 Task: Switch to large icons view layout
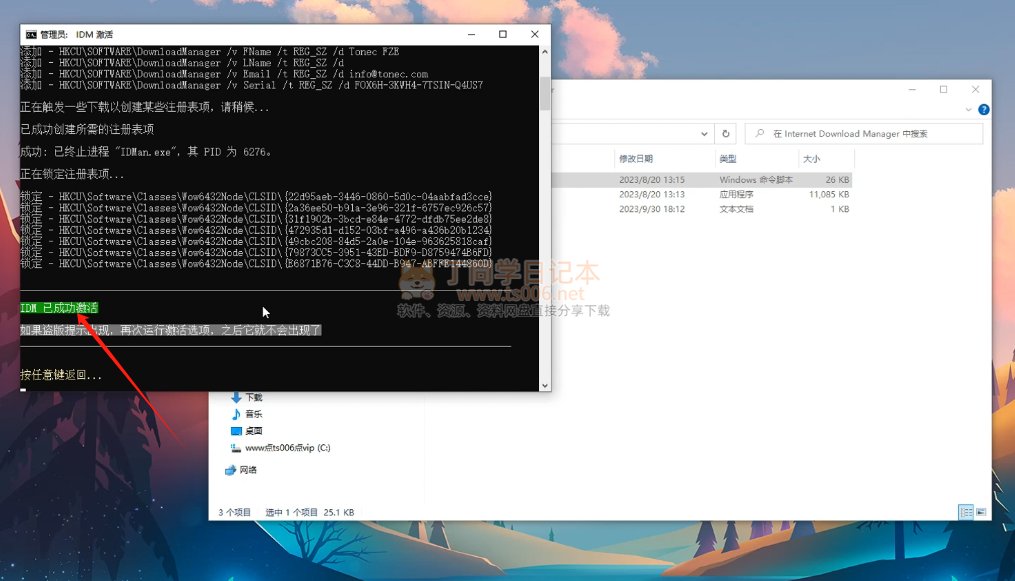pos(981,512)
